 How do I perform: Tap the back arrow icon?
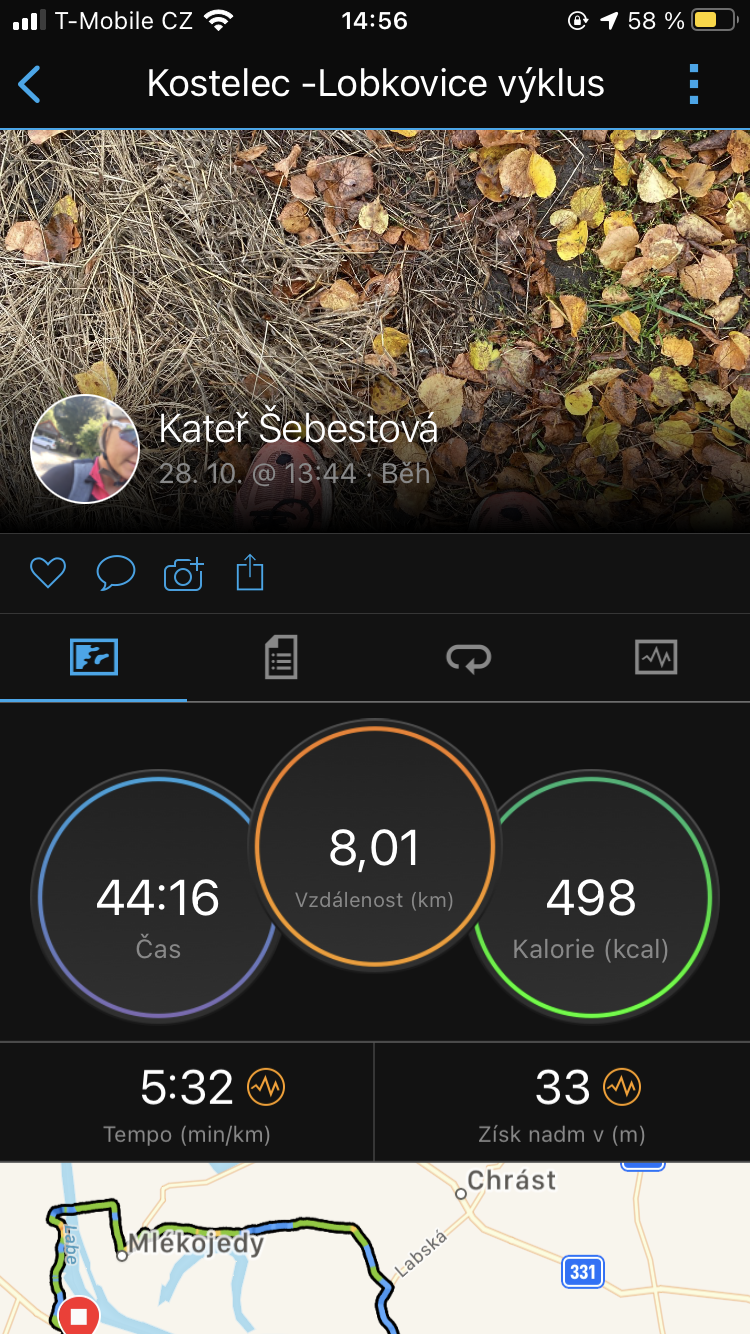tap(30, 85)
